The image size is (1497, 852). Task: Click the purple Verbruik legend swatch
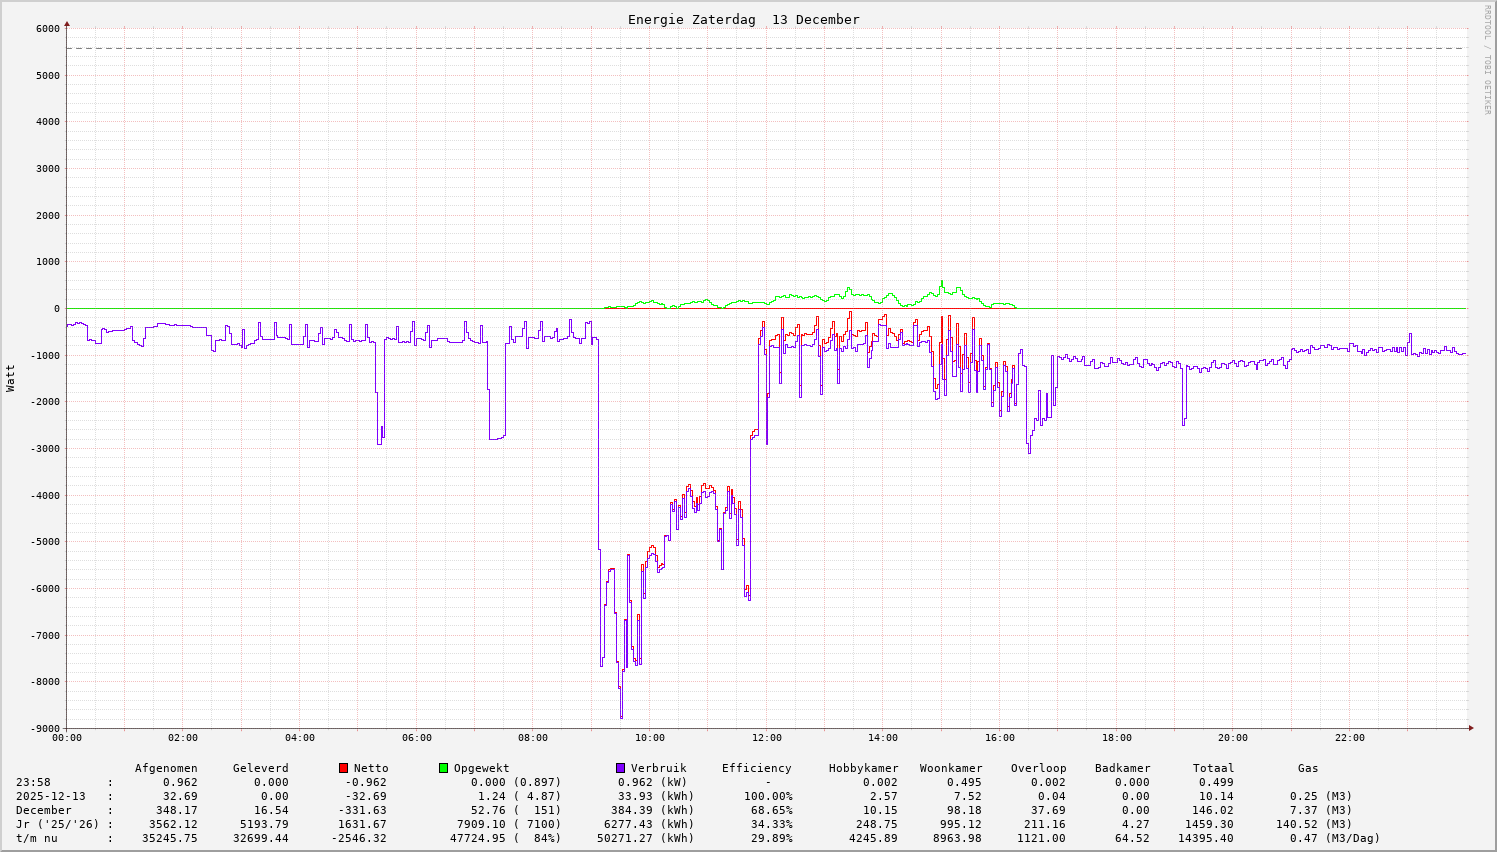(620, 768)
